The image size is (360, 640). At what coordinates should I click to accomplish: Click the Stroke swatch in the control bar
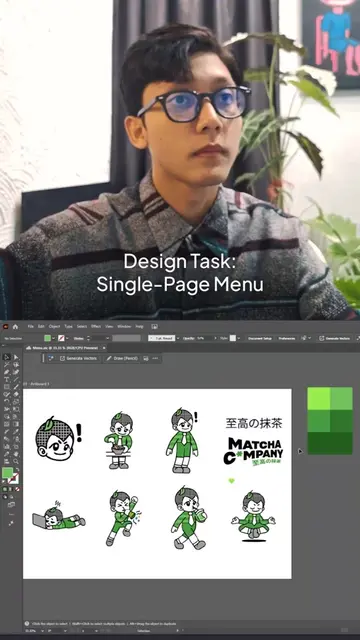coord(62,338)
